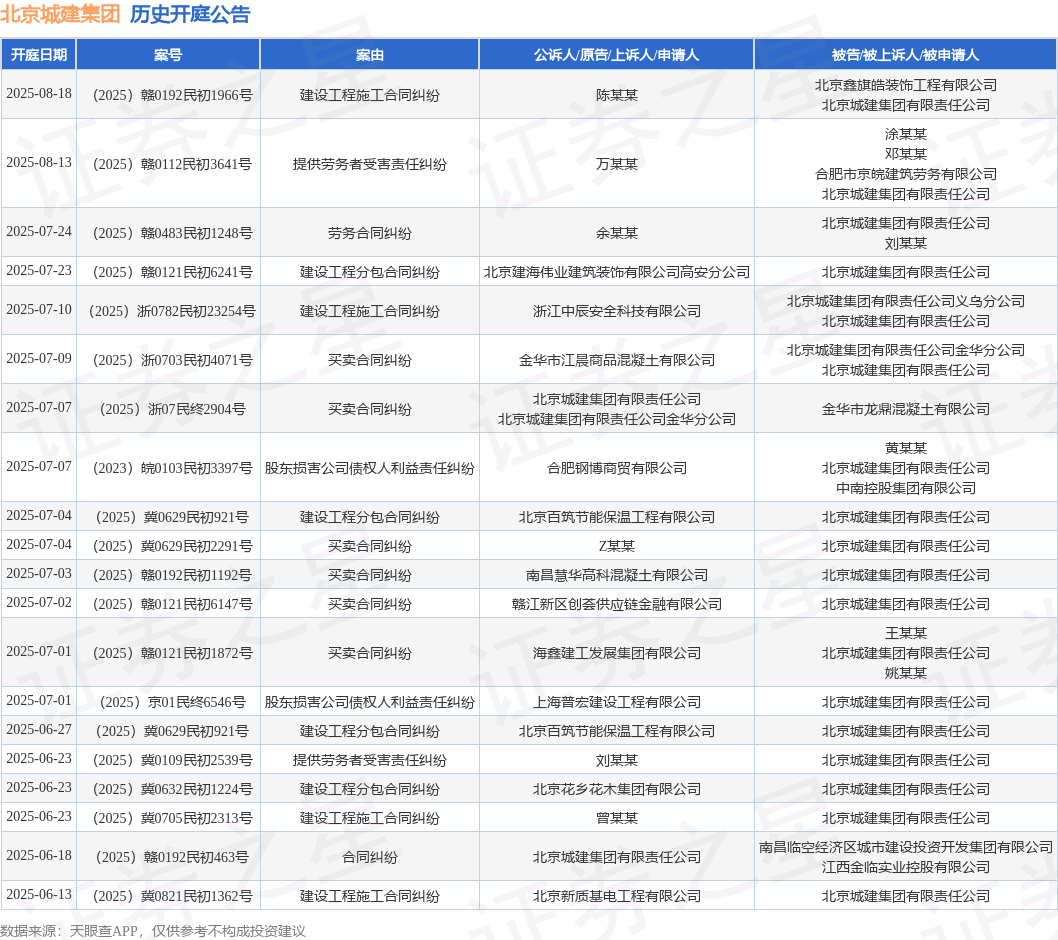Click case number (2025)赣0112民初3641号
1058x940 pixels.
tap(172, 164)
